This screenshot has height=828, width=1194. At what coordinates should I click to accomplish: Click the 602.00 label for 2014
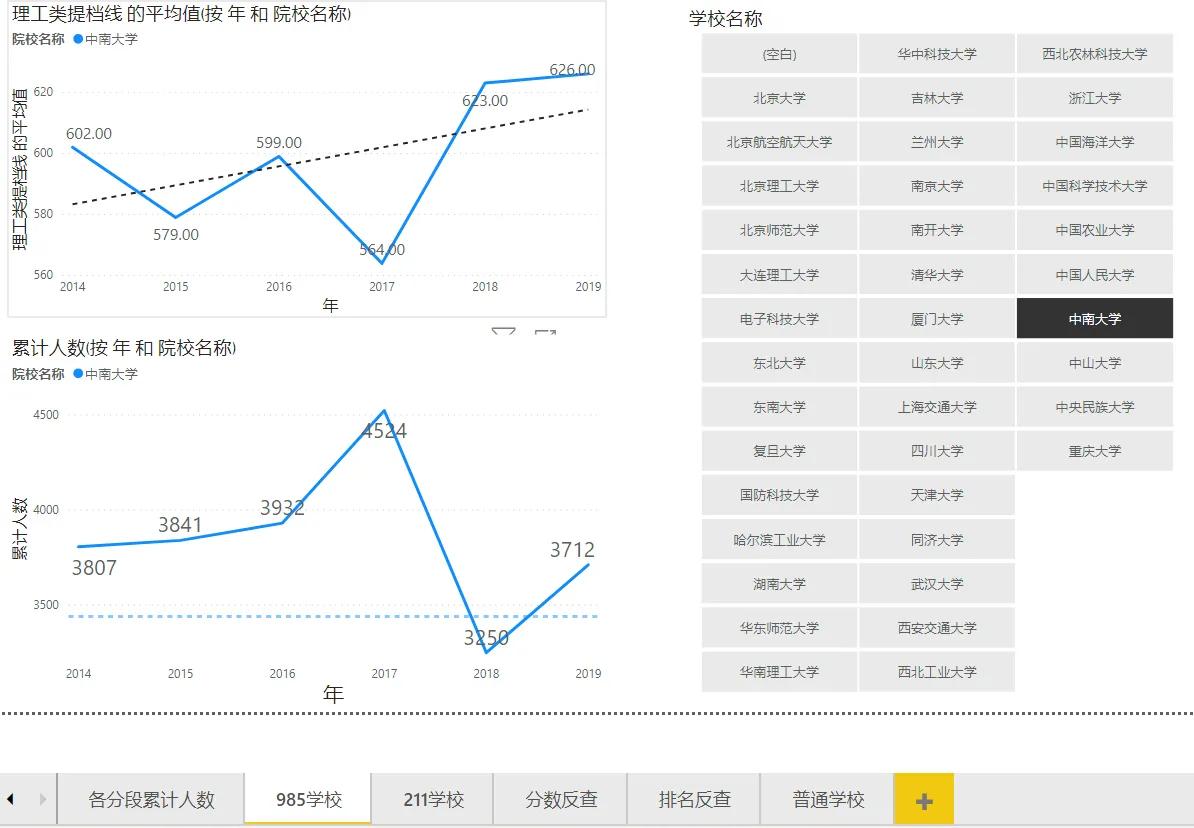point(88,134)
